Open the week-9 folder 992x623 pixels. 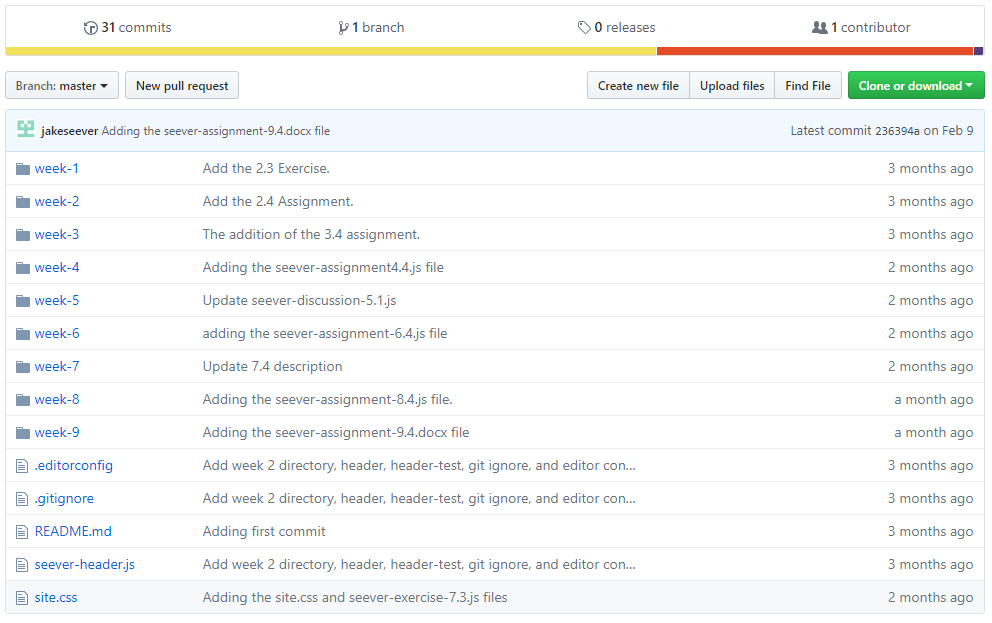pos(57,432)
